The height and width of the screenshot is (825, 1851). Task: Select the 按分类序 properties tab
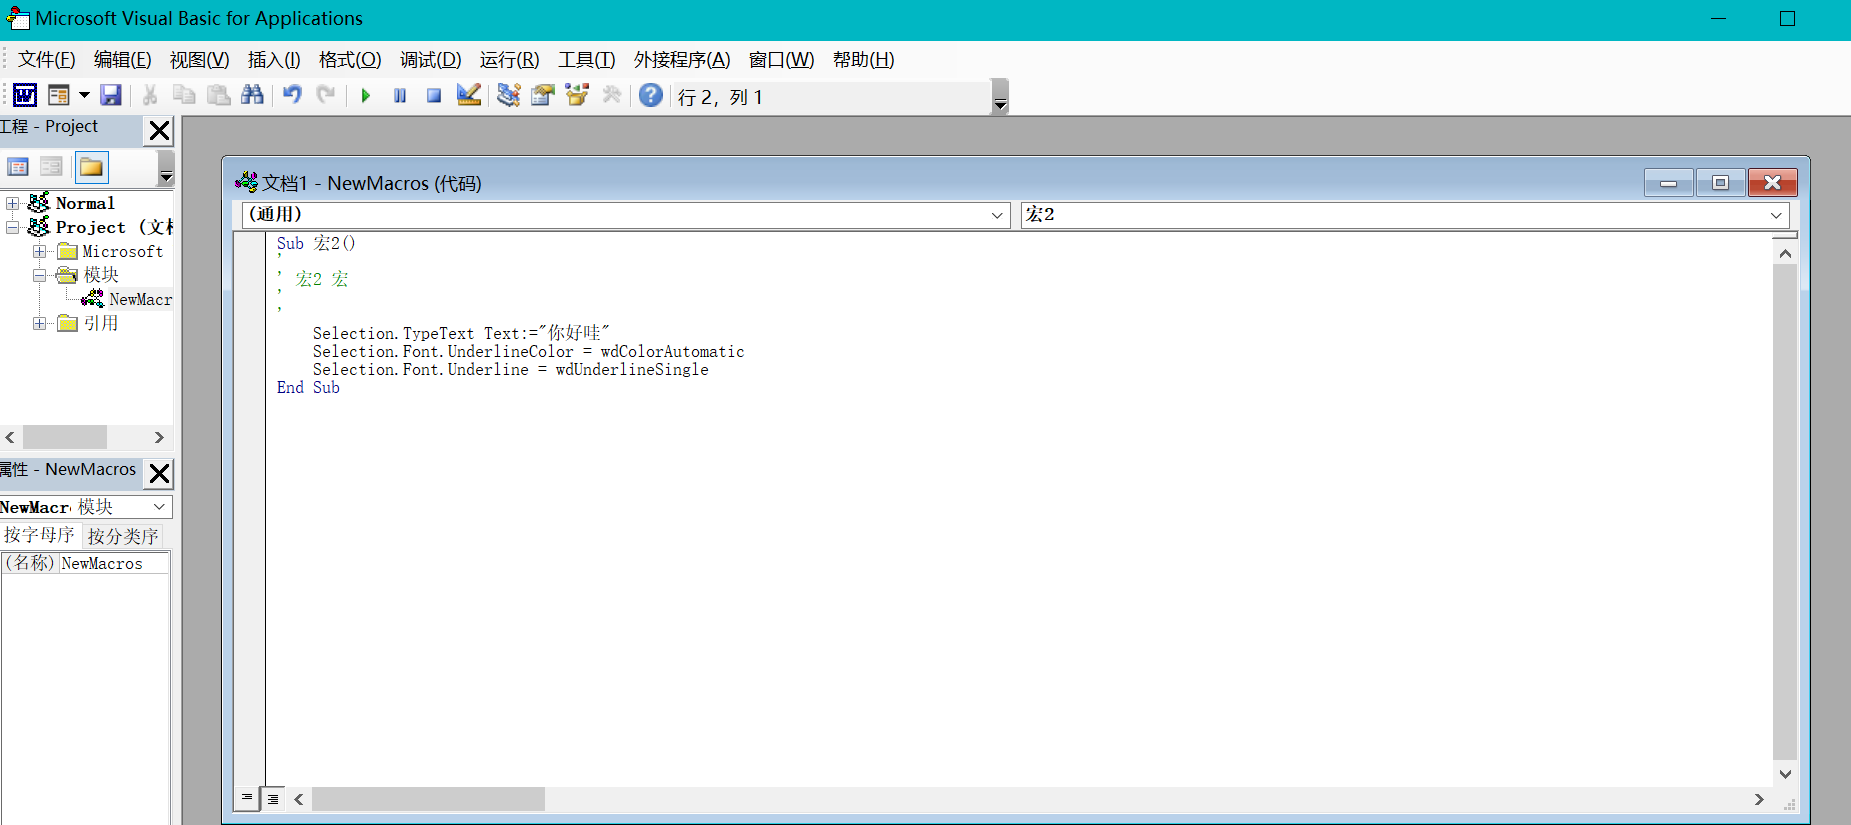click(123, 536)
